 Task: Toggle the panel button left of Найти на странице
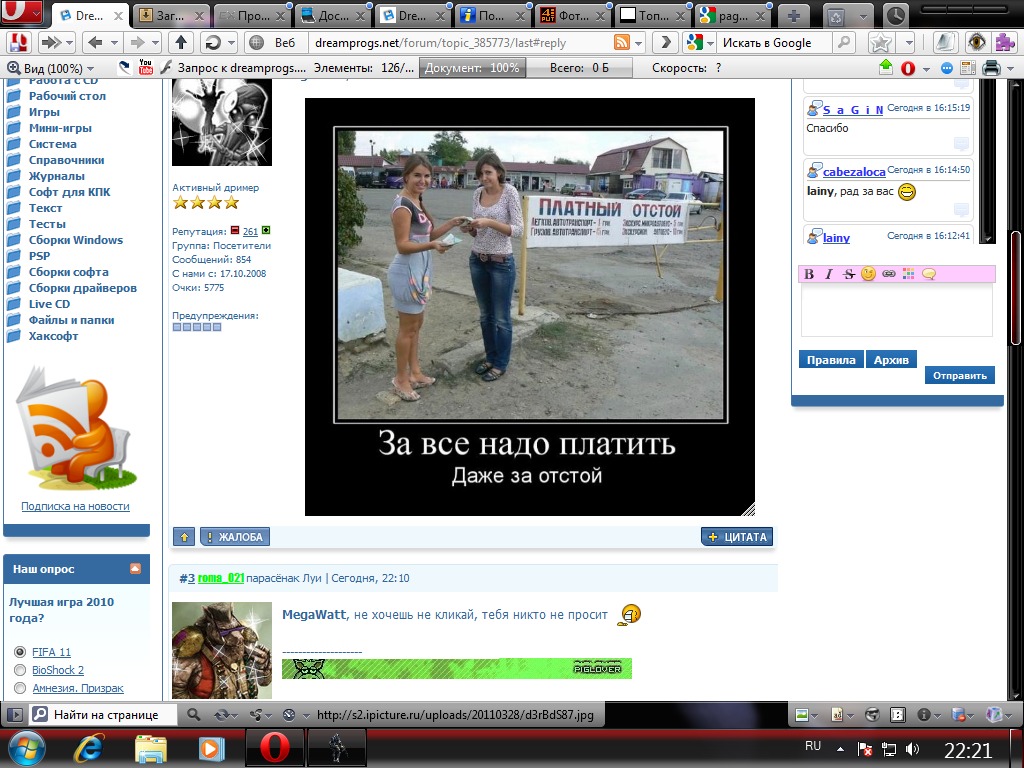pos(14,715)
